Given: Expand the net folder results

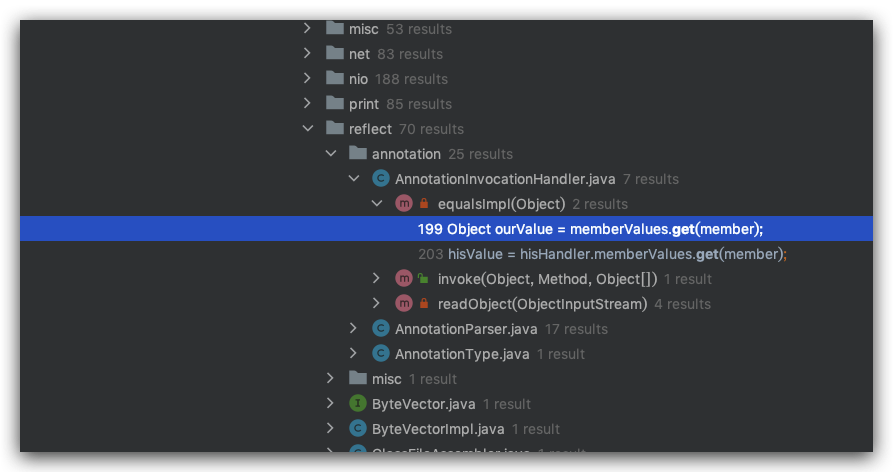Looking at the screenshot, I should (308, 54).
